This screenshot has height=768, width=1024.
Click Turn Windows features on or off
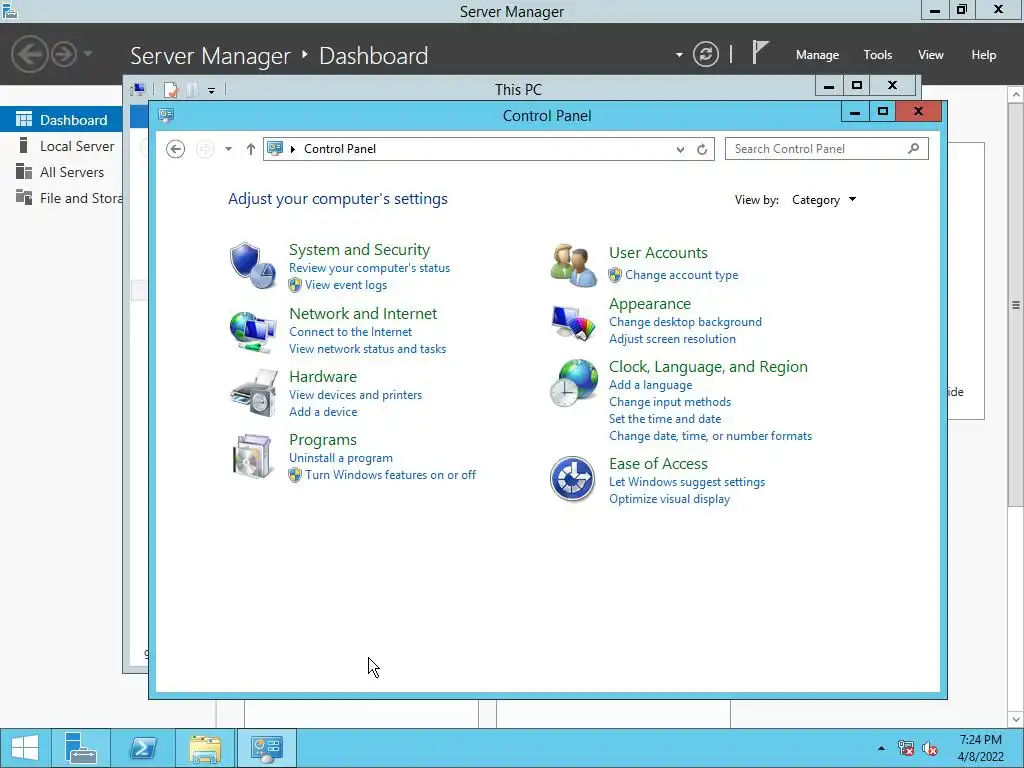click(x=391, y=475)
